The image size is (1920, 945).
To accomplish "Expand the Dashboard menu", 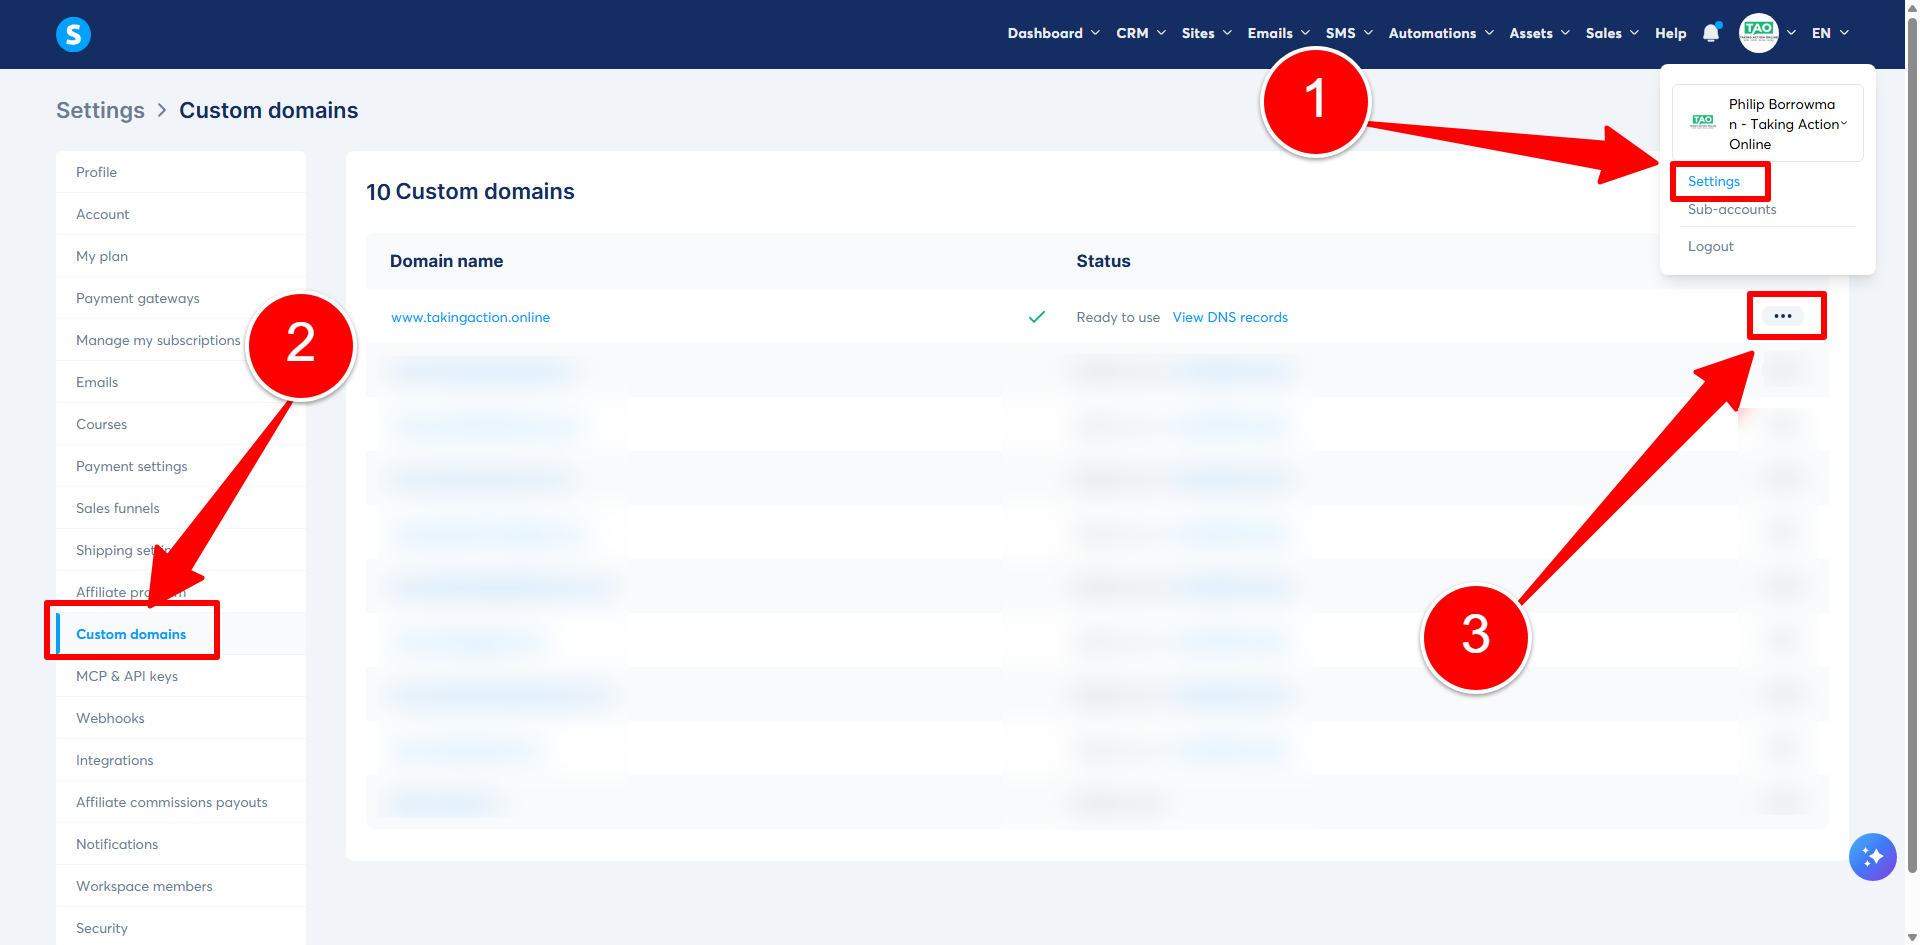I will pos(1054,33).
